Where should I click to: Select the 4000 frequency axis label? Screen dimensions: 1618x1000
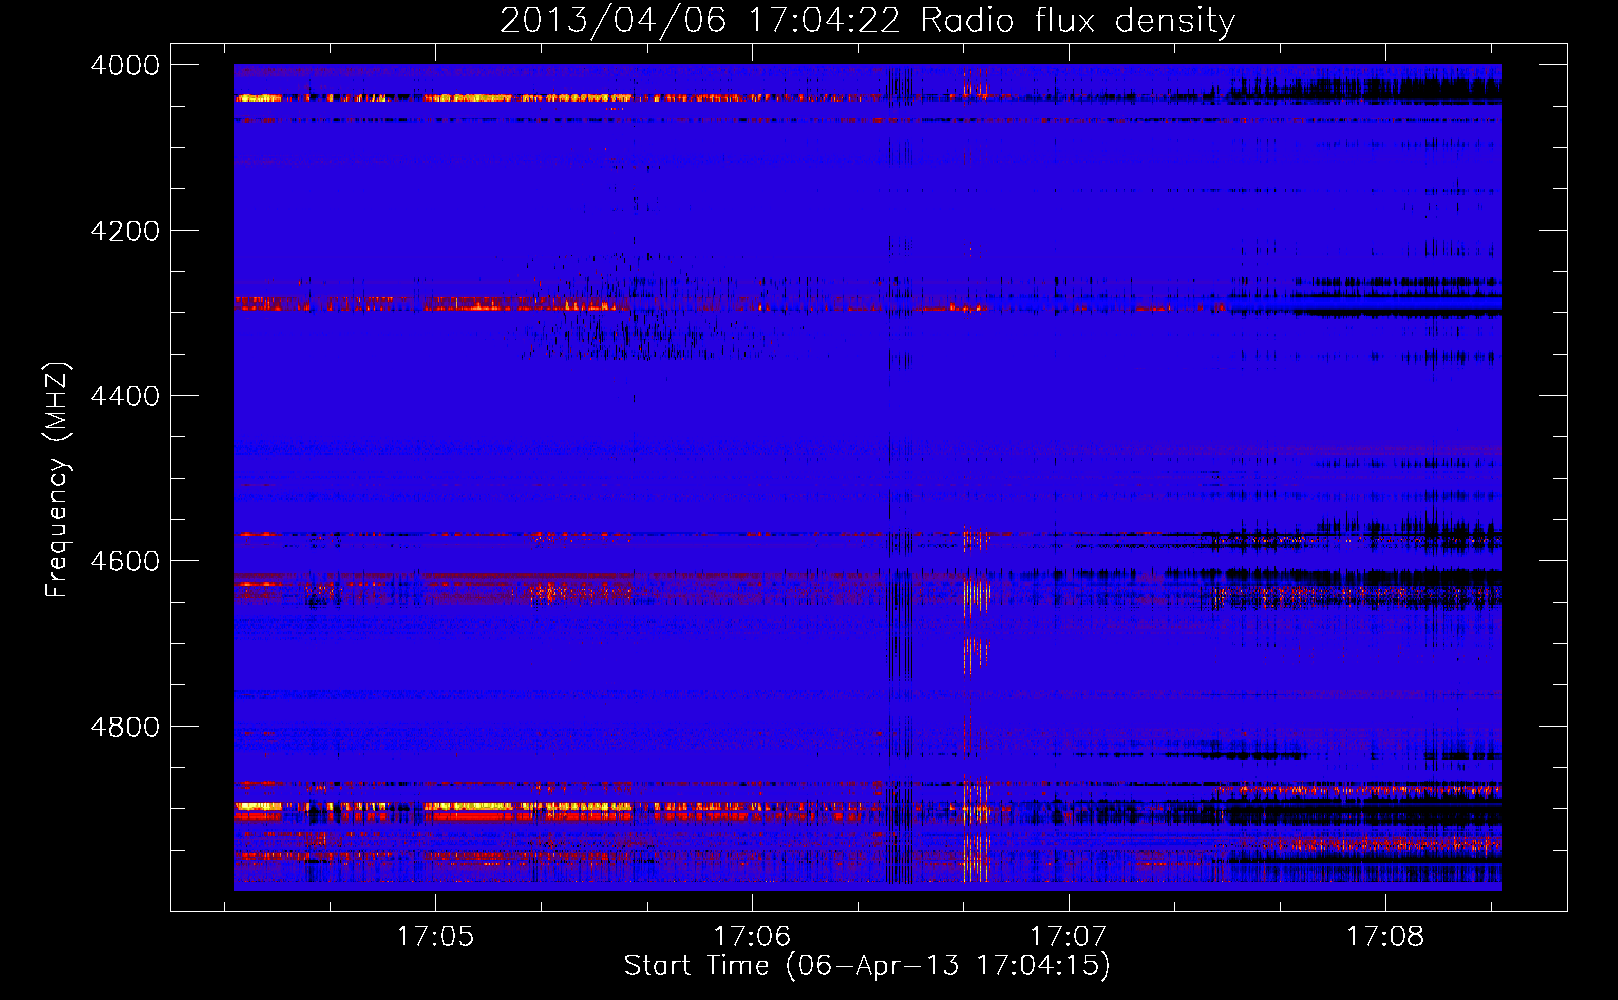[125, 65]
